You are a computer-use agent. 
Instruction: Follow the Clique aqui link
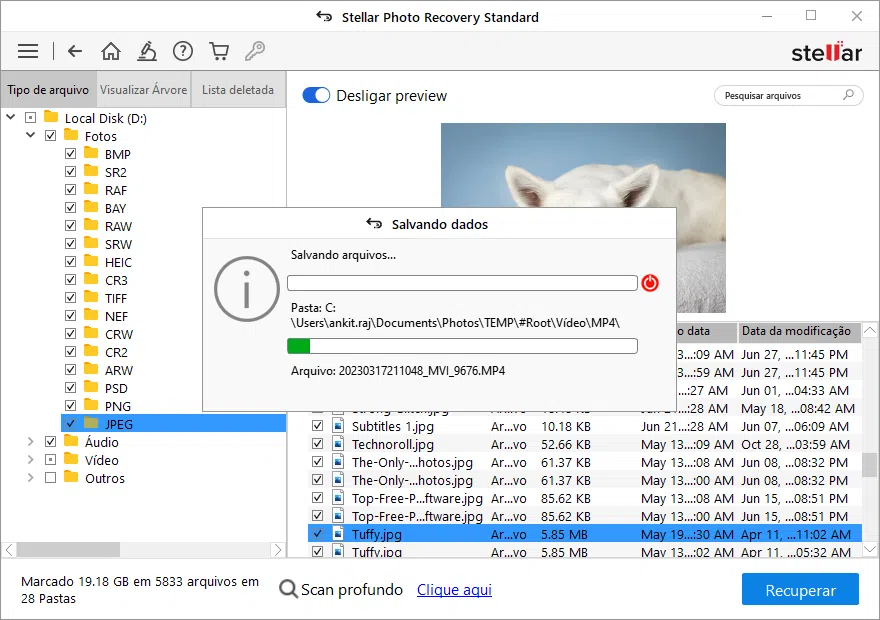coord(454,589)
